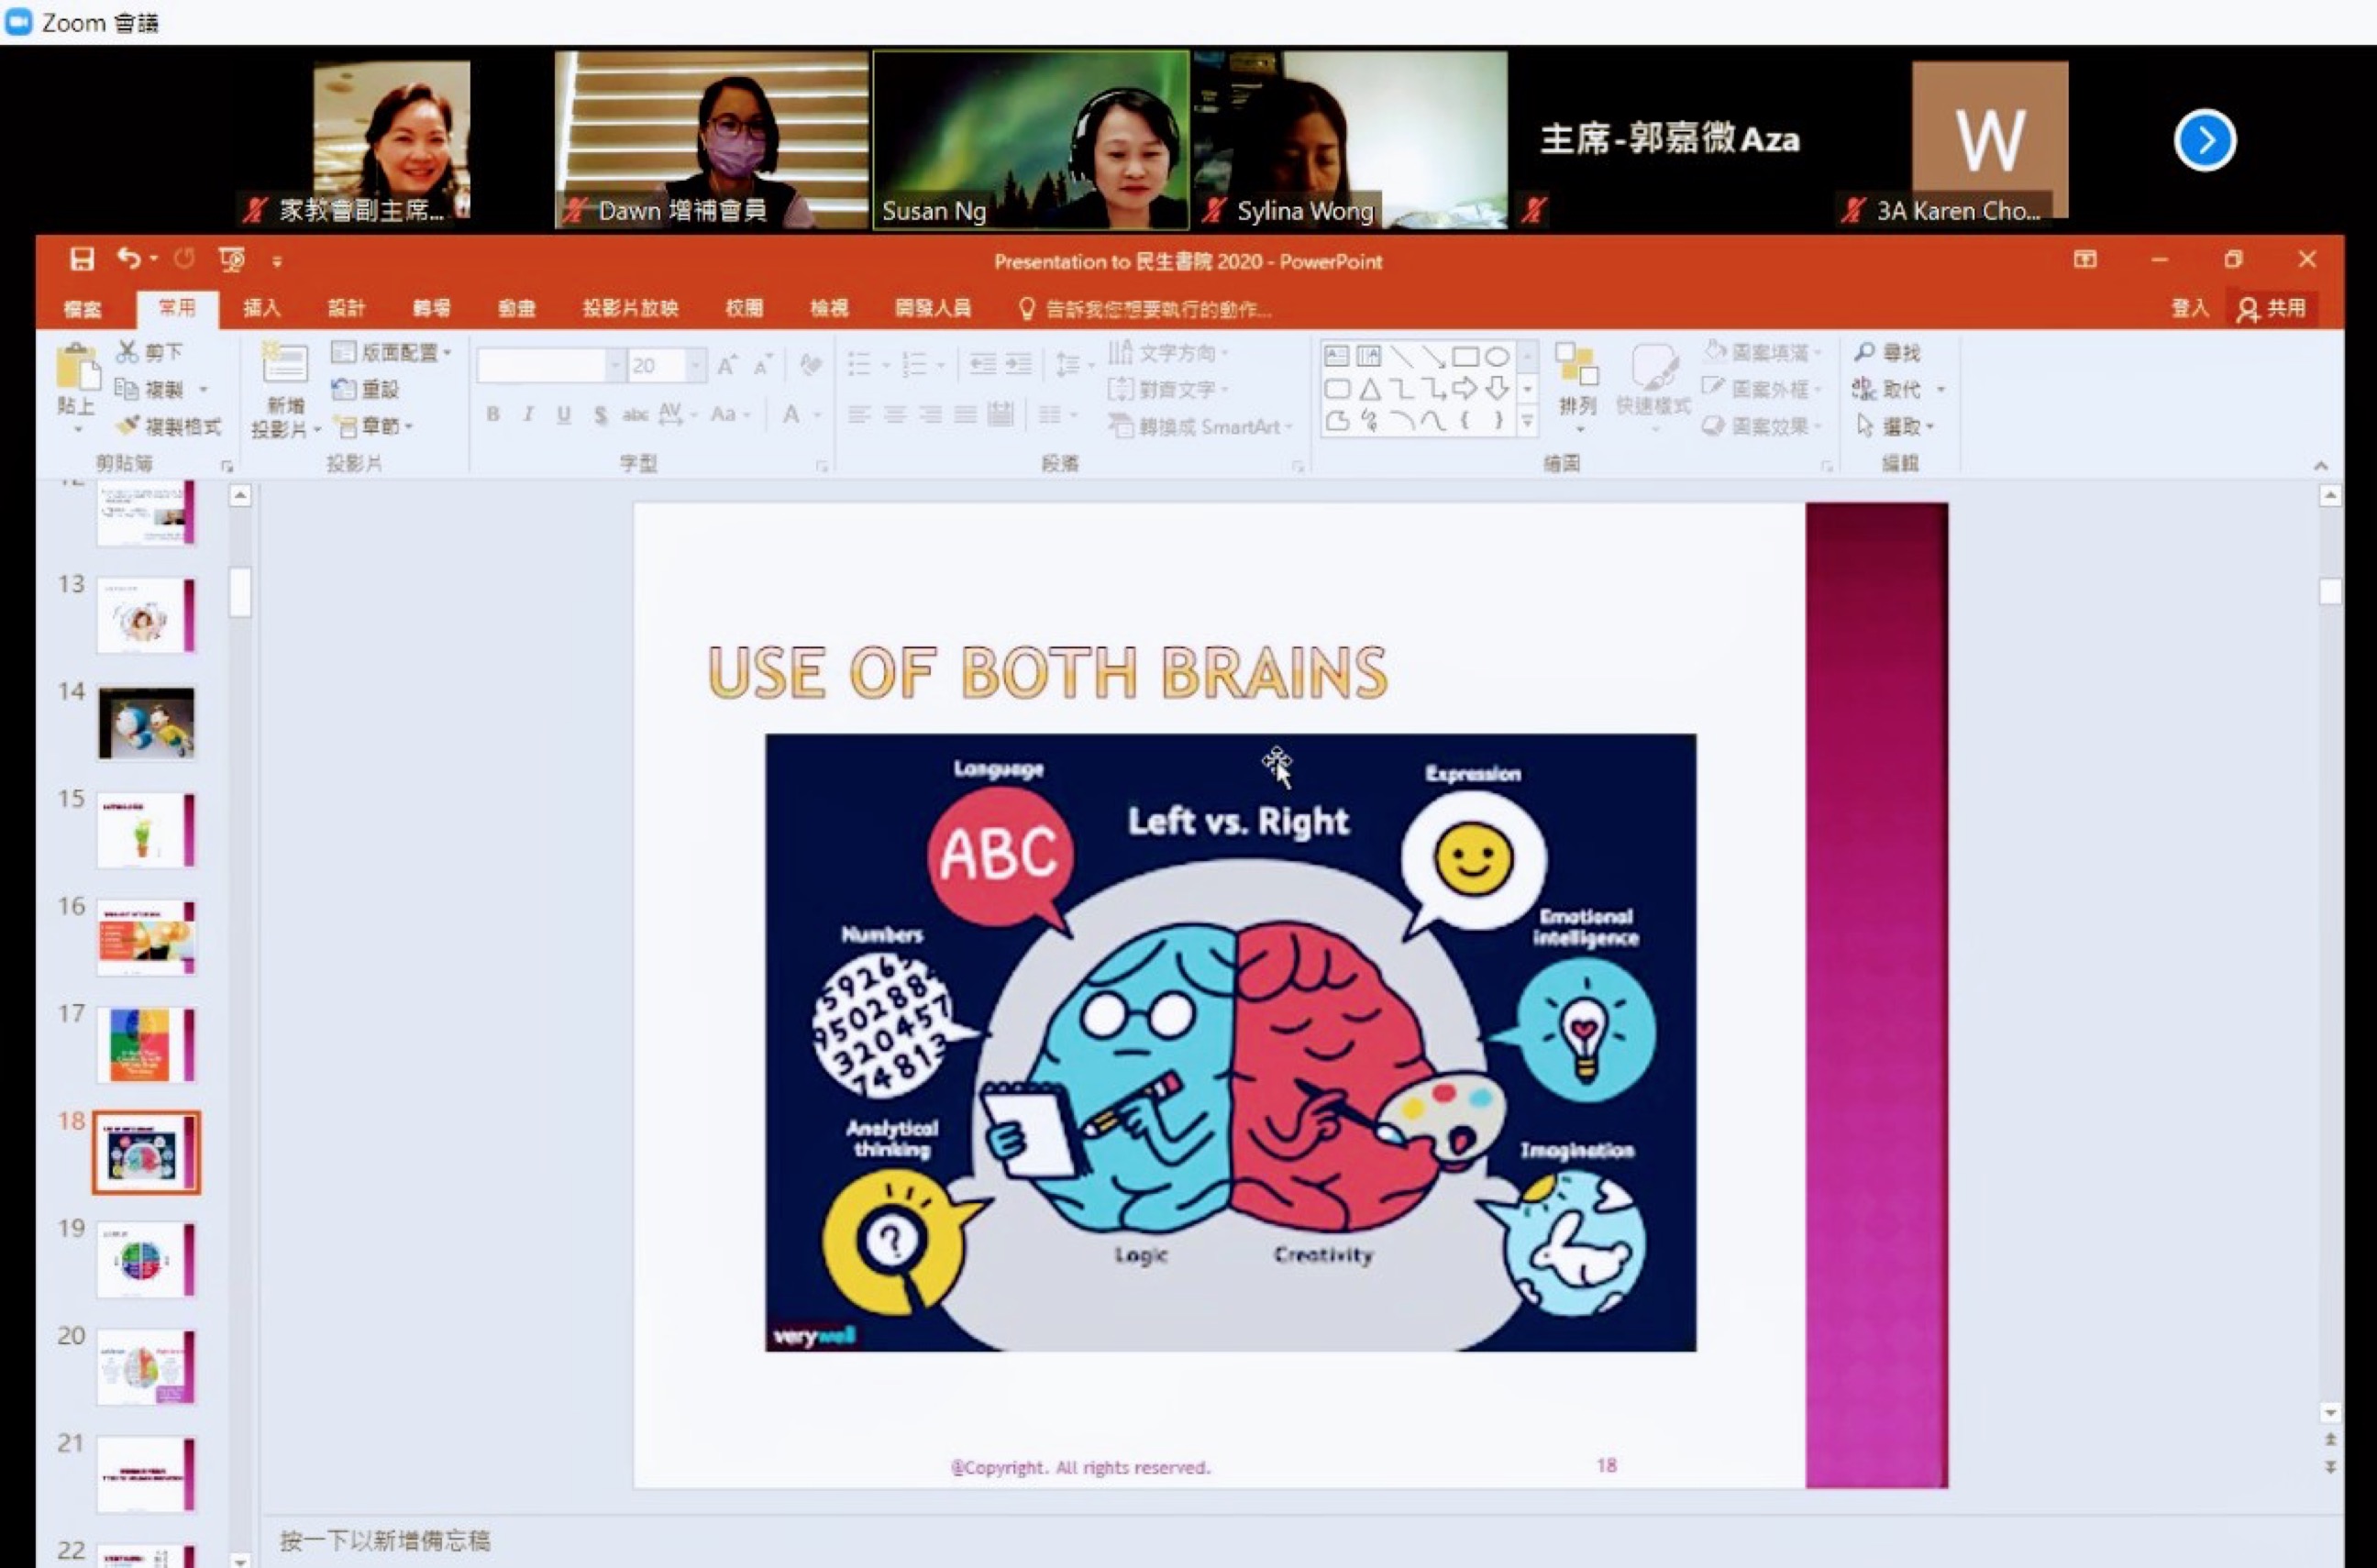This screenshot has height=1568, width=2377.
Task: Click the Redo icon next to Undo
Action: click(x=184, y=259)
